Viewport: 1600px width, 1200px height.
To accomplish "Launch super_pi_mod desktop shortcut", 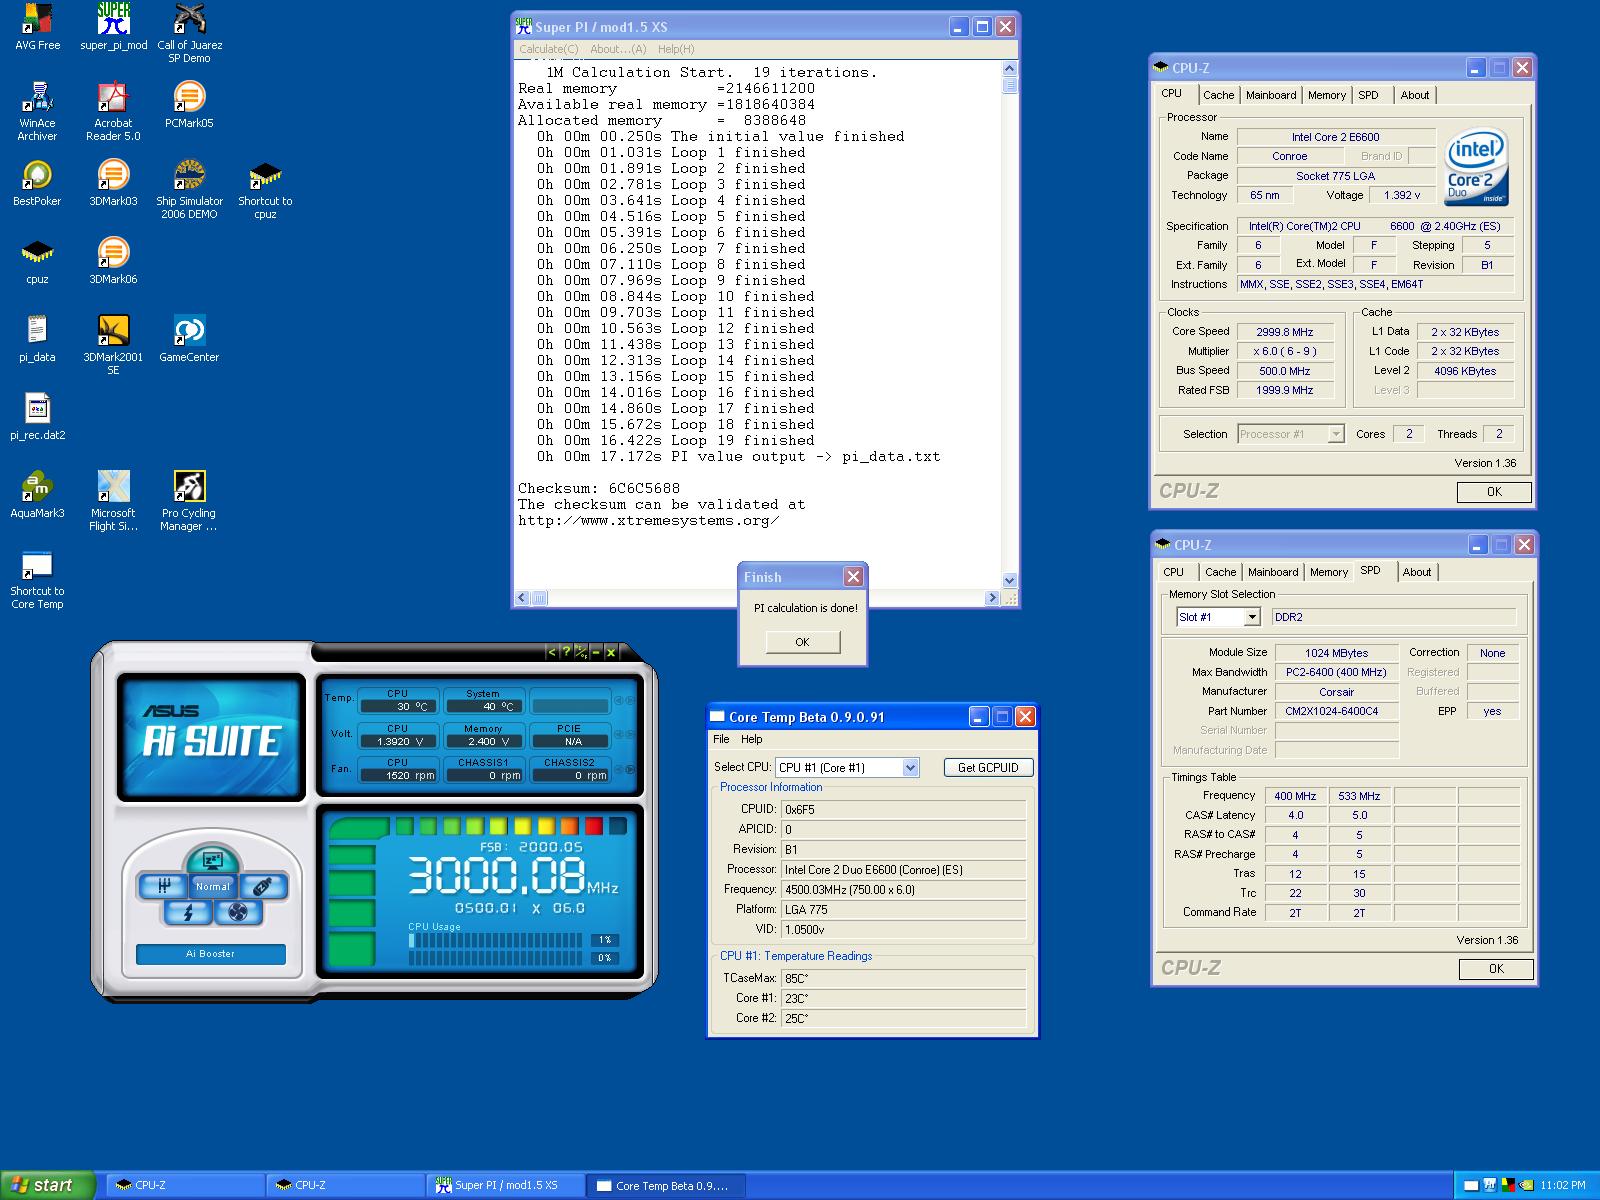I will click(113, 27).
